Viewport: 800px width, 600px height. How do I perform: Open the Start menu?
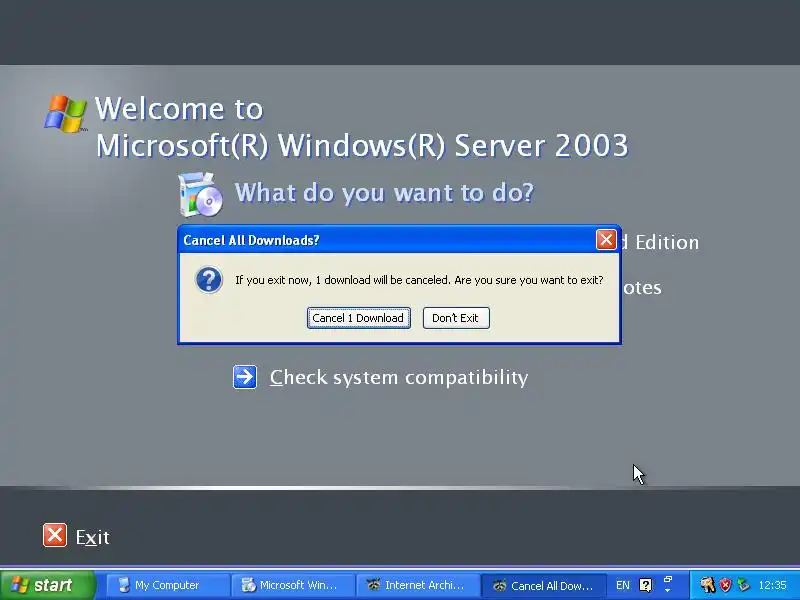[x=48, y=585]
